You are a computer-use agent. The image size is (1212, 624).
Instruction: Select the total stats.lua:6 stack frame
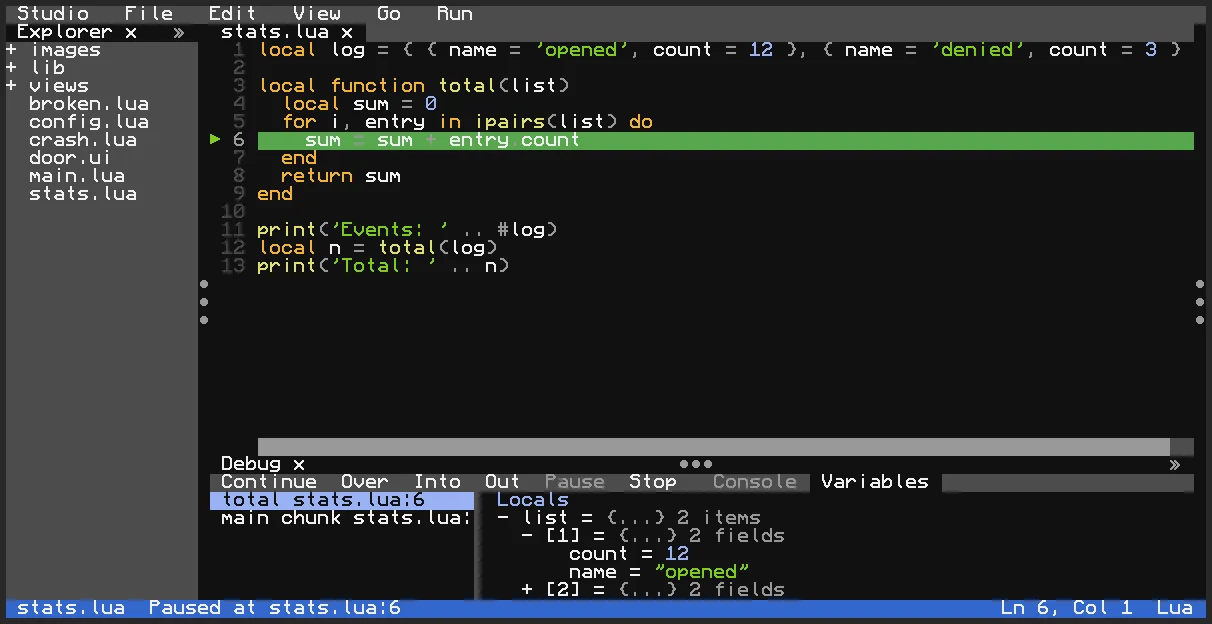point(342,500)
